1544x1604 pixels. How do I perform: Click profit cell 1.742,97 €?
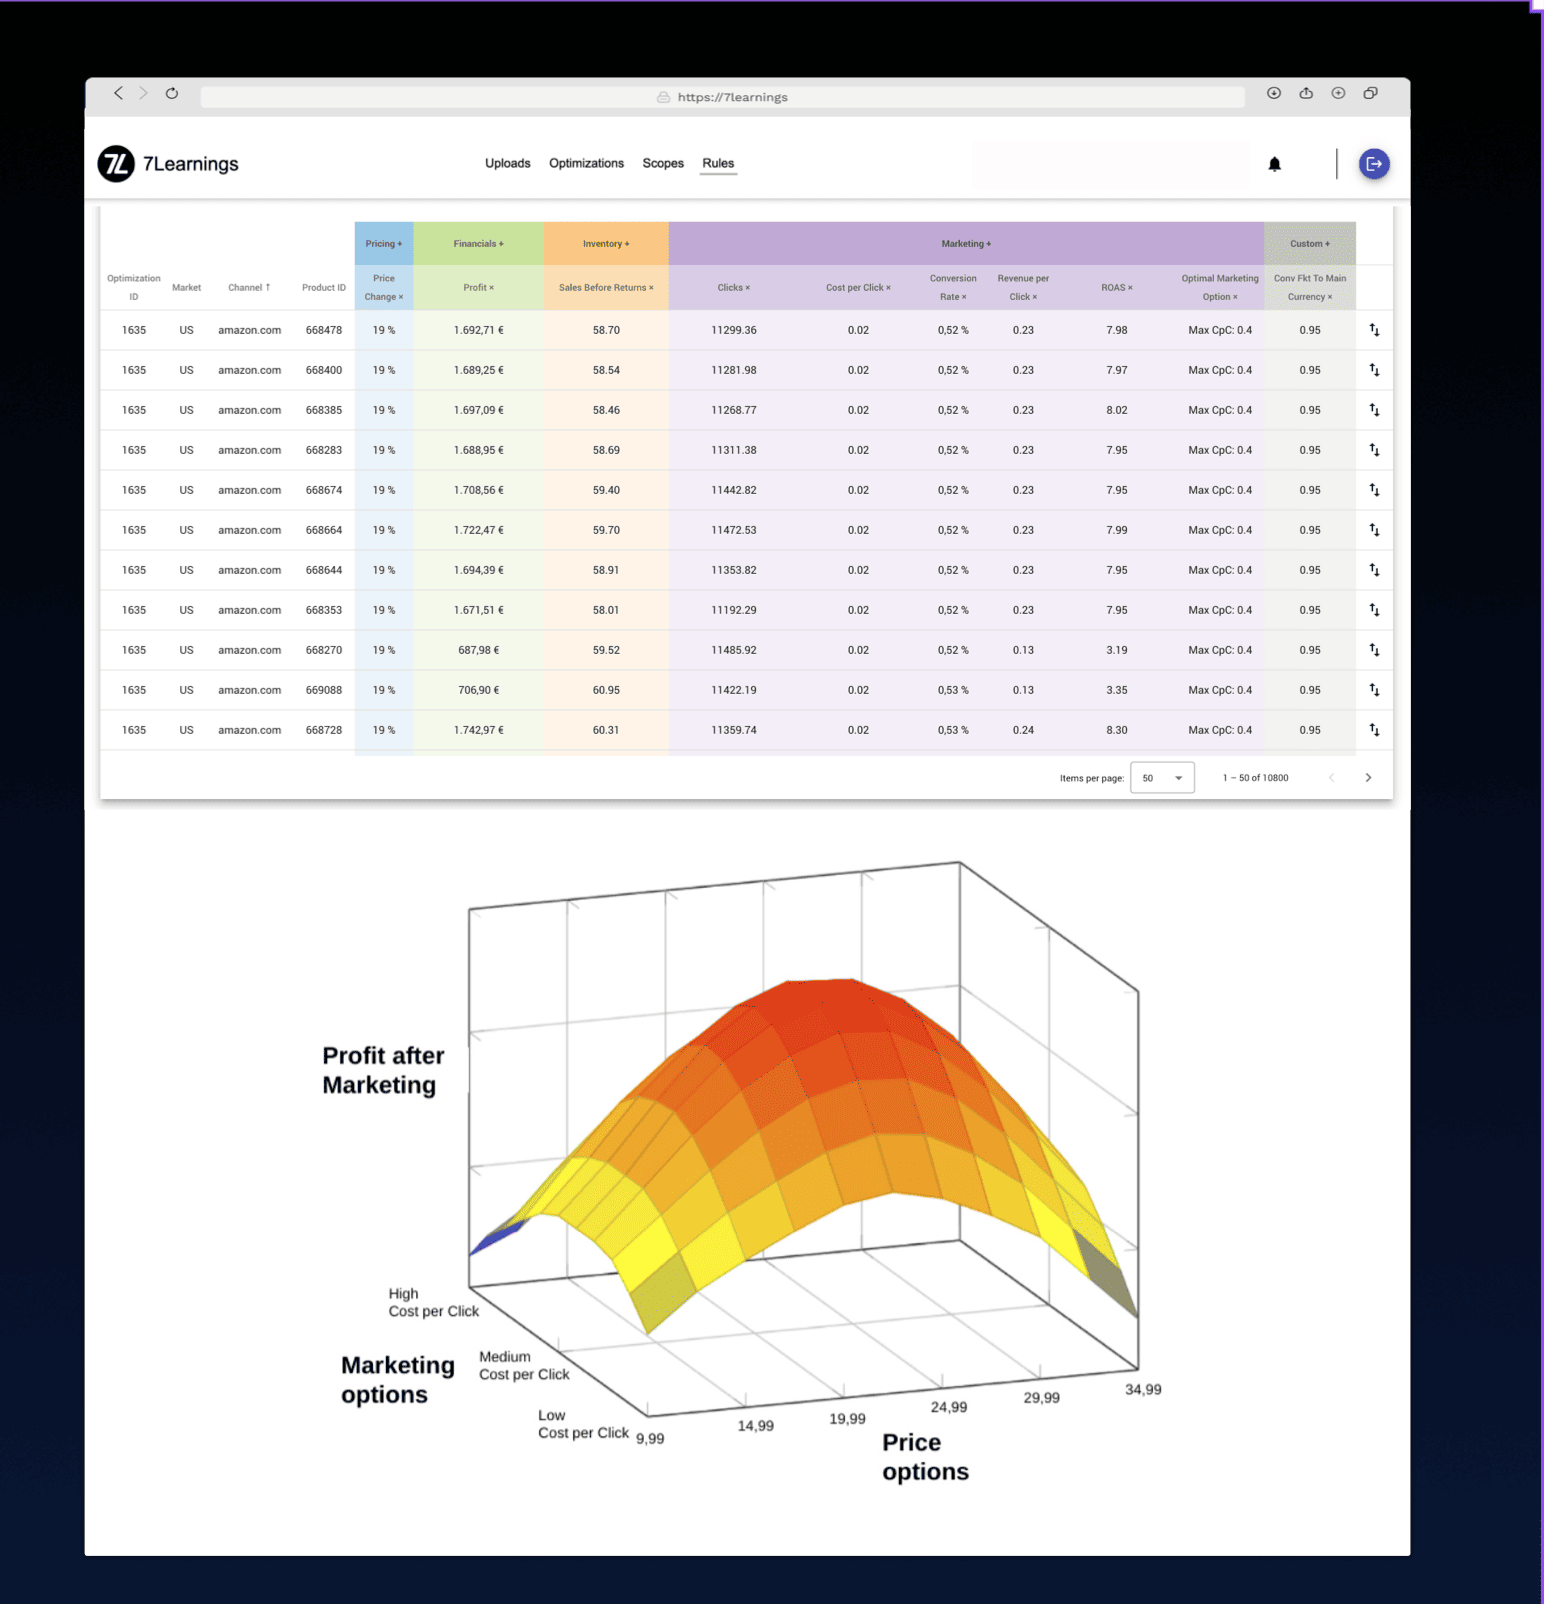pyautogui.click(x=479, y=730)
